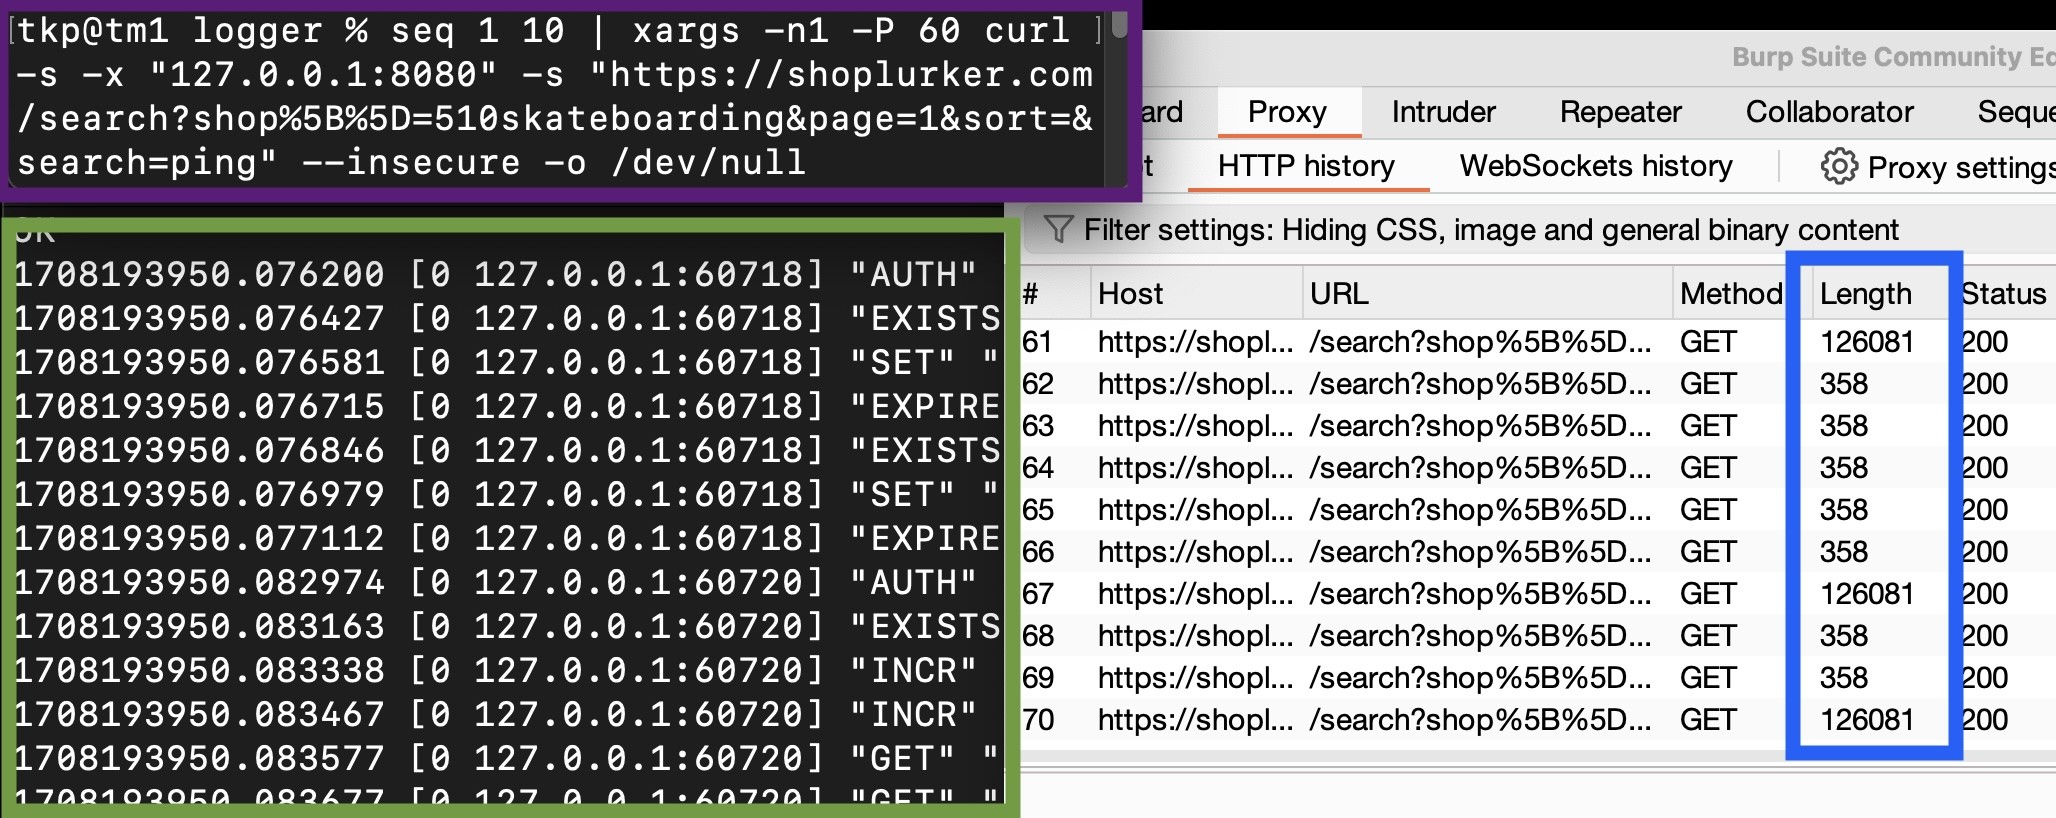The image size is (2056, 818).
Task: Sort by the URL column header
Action: (x=1339, y=294)
